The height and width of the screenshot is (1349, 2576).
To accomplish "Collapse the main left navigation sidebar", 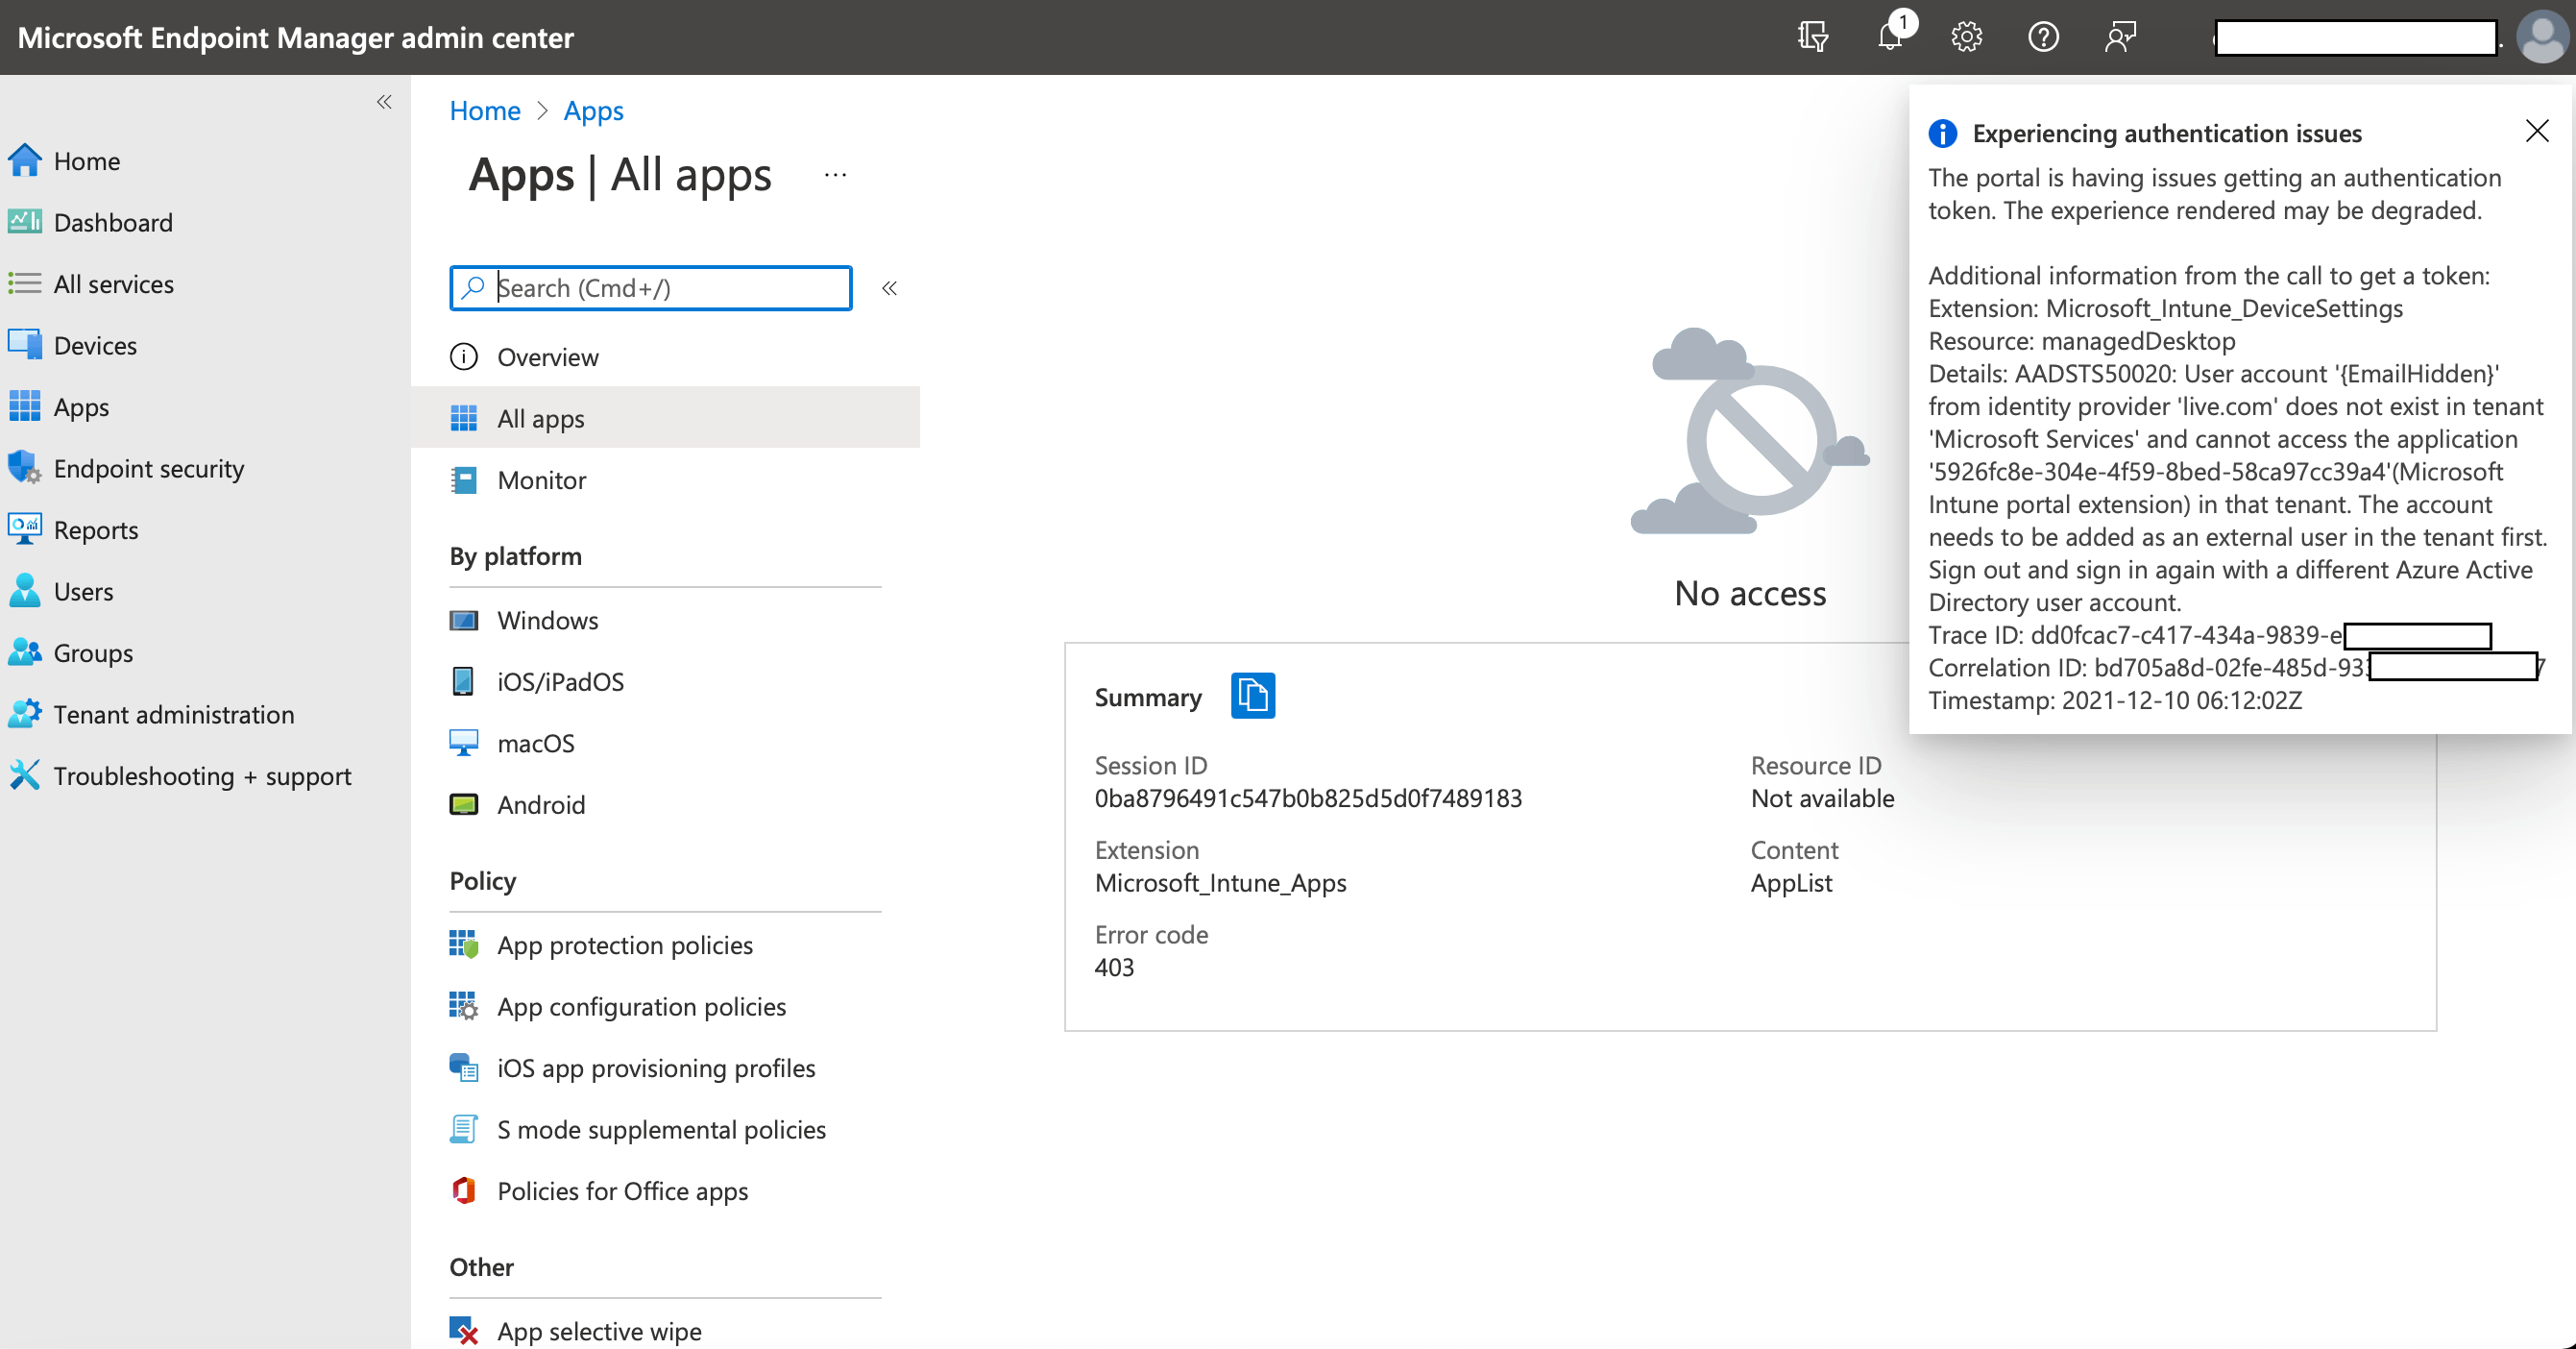I will [x=384, y=102].
